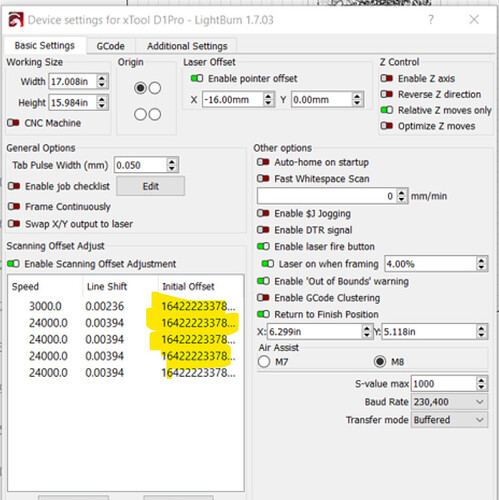The height and width of the screenshot is (500, 499).
Task: Select M7 air assist radio button
Action: (x=264, y=362)
